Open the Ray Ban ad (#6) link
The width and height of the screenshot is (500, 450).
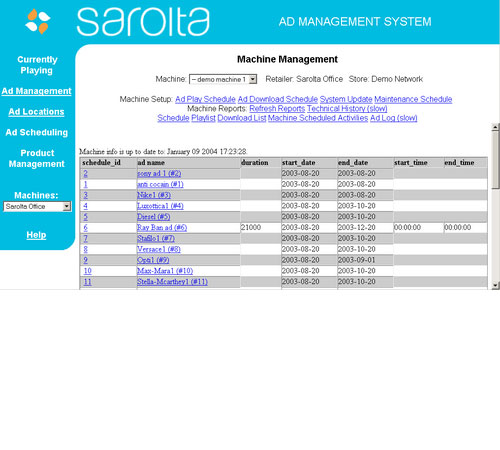coord(162,228)
